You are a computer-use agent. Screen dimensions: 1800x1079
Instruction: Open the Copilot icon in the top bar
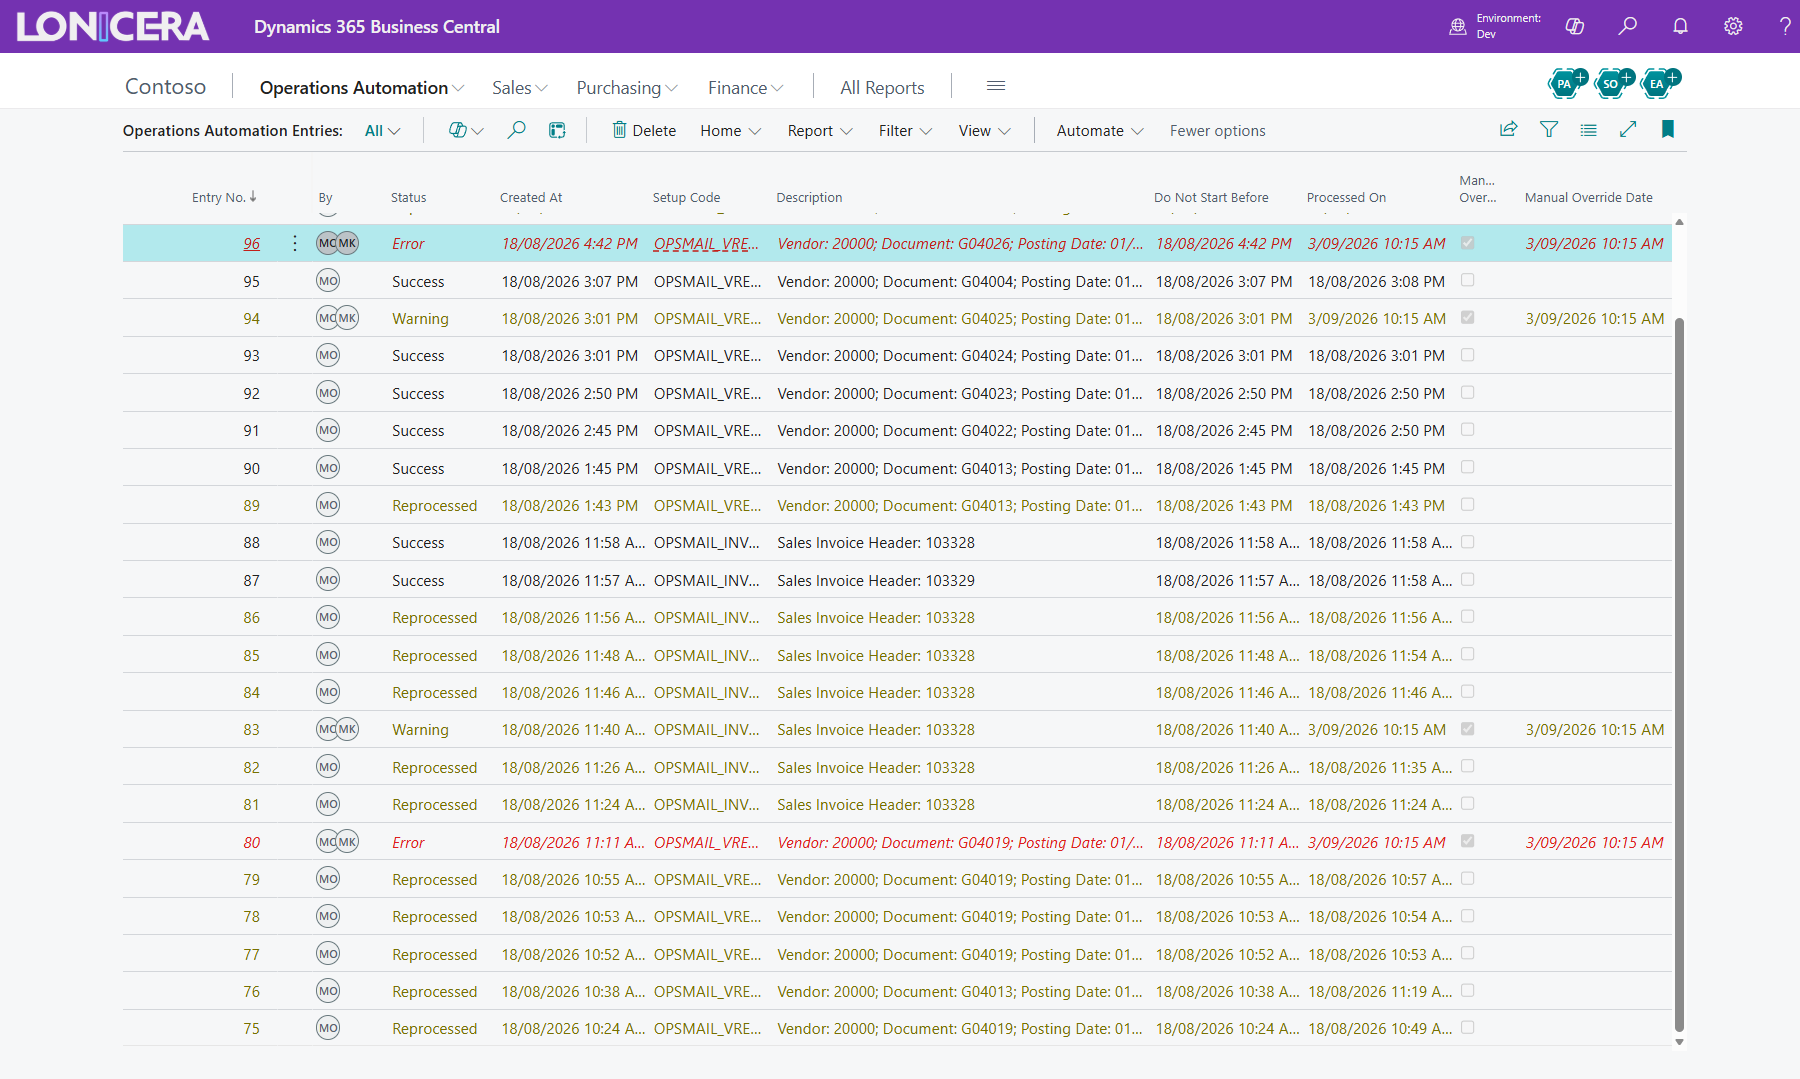pyautogui.click(x=1575, y=27)
